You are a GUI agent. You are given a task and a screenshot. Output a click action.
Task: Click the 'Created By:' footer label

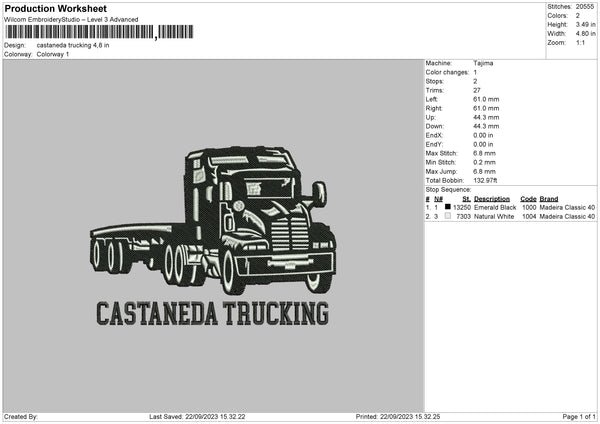point(21,417)
